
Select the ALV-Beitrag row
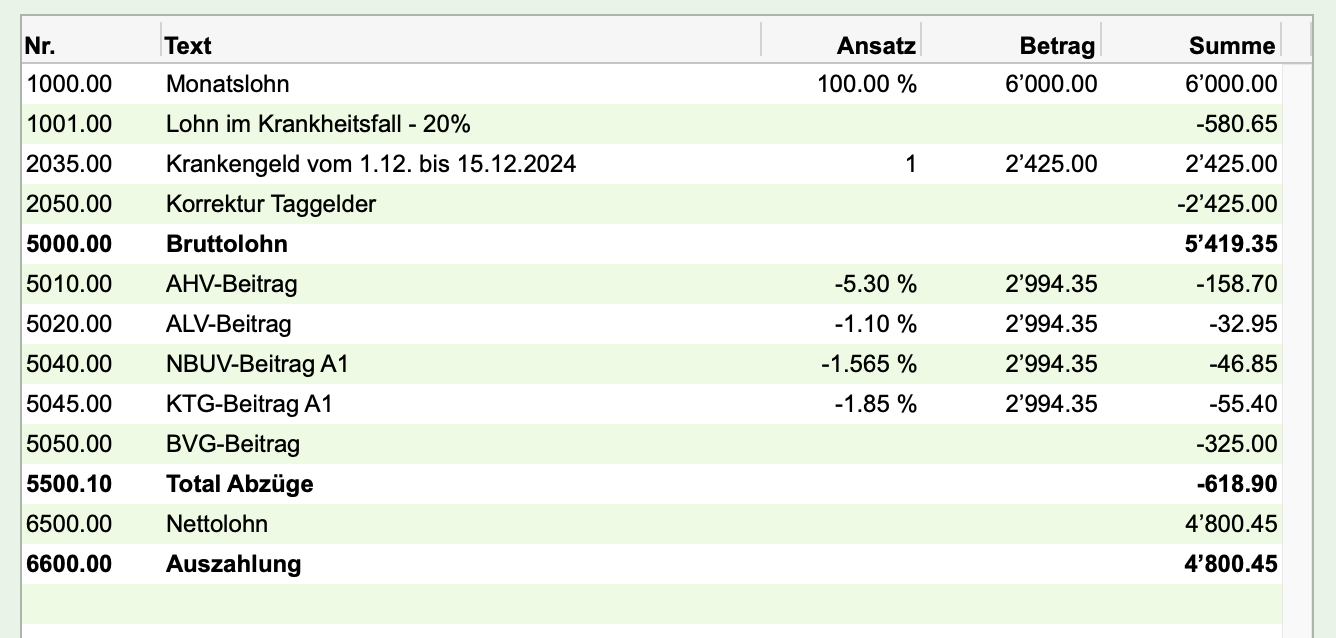(x=652, y=324)
